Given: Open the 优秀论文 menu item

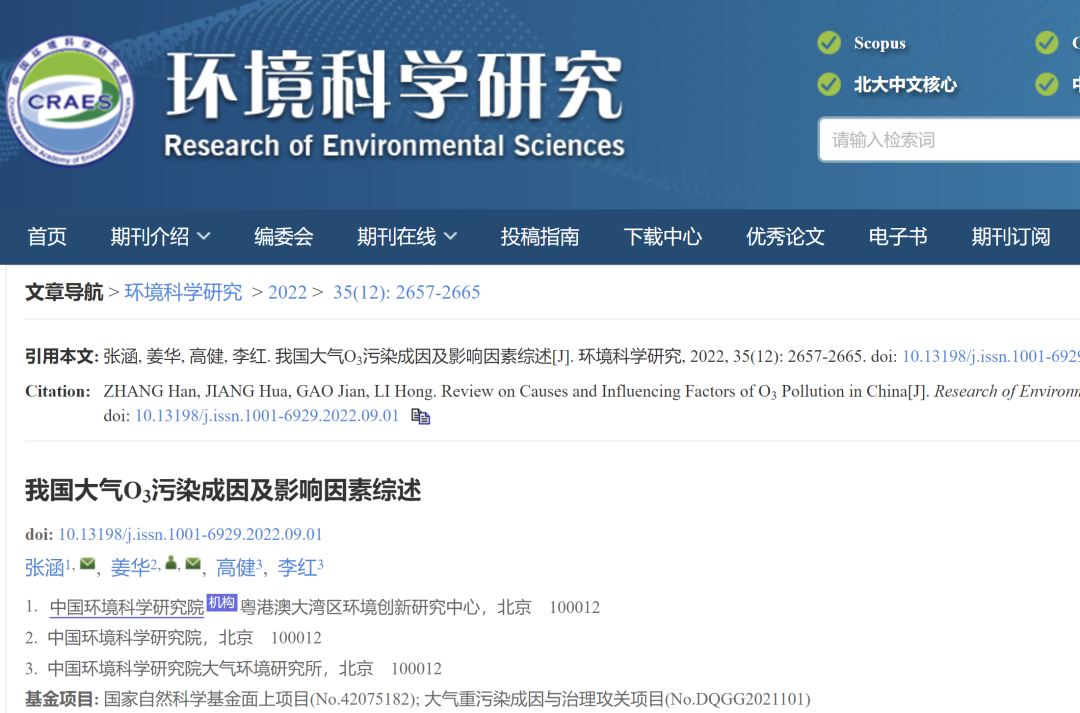Looking at the screenshot, I should pos(785,236).
